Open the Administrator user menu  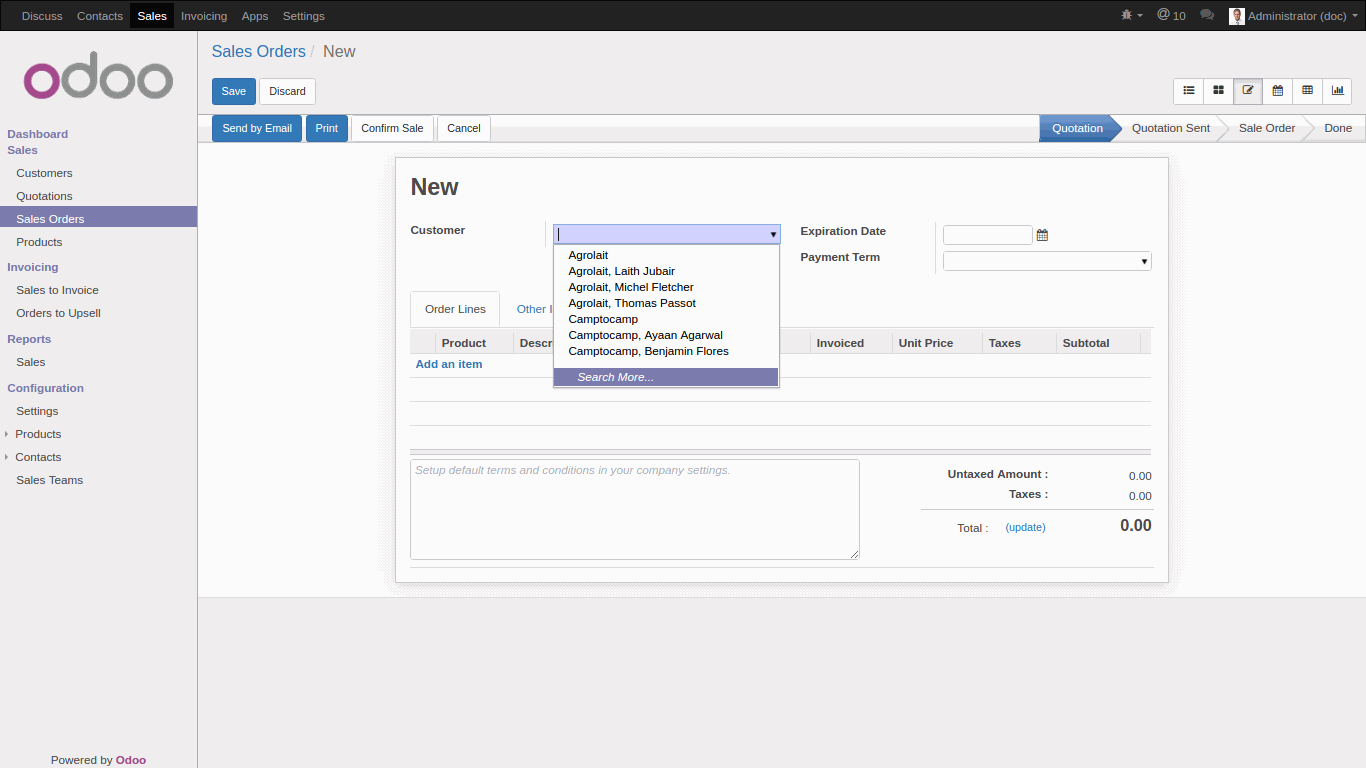click(1293, 15)
